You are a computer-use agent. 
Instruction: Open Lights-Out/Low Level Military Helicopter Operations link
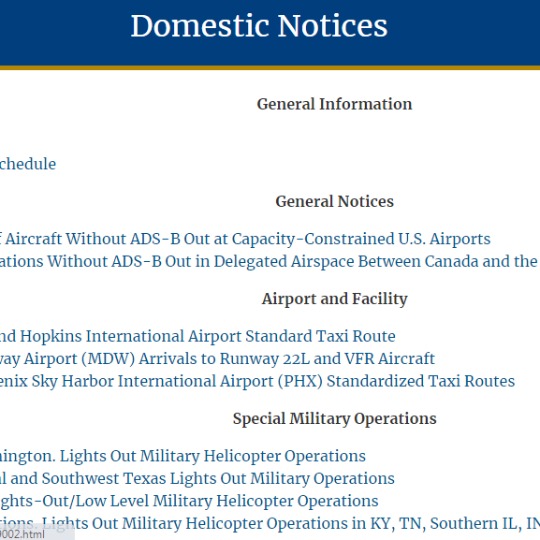(189, 501)
